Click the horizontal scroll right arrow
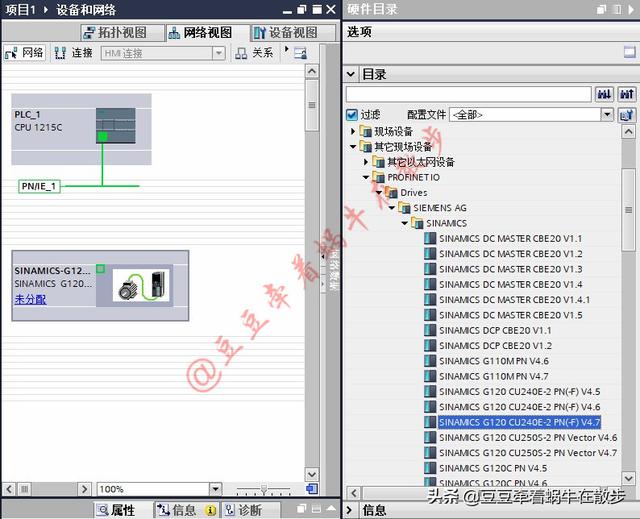Viewport: 640px width, 519px height. 84,489
